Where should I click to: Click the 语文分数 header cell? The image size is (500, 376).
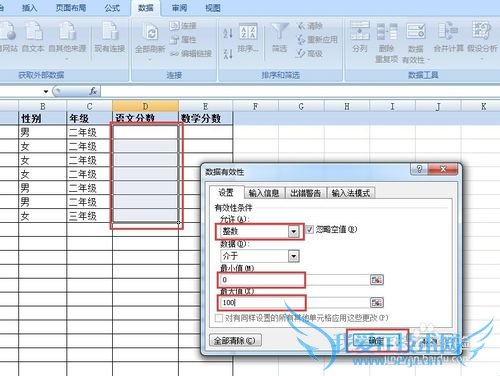coord(146,118)
